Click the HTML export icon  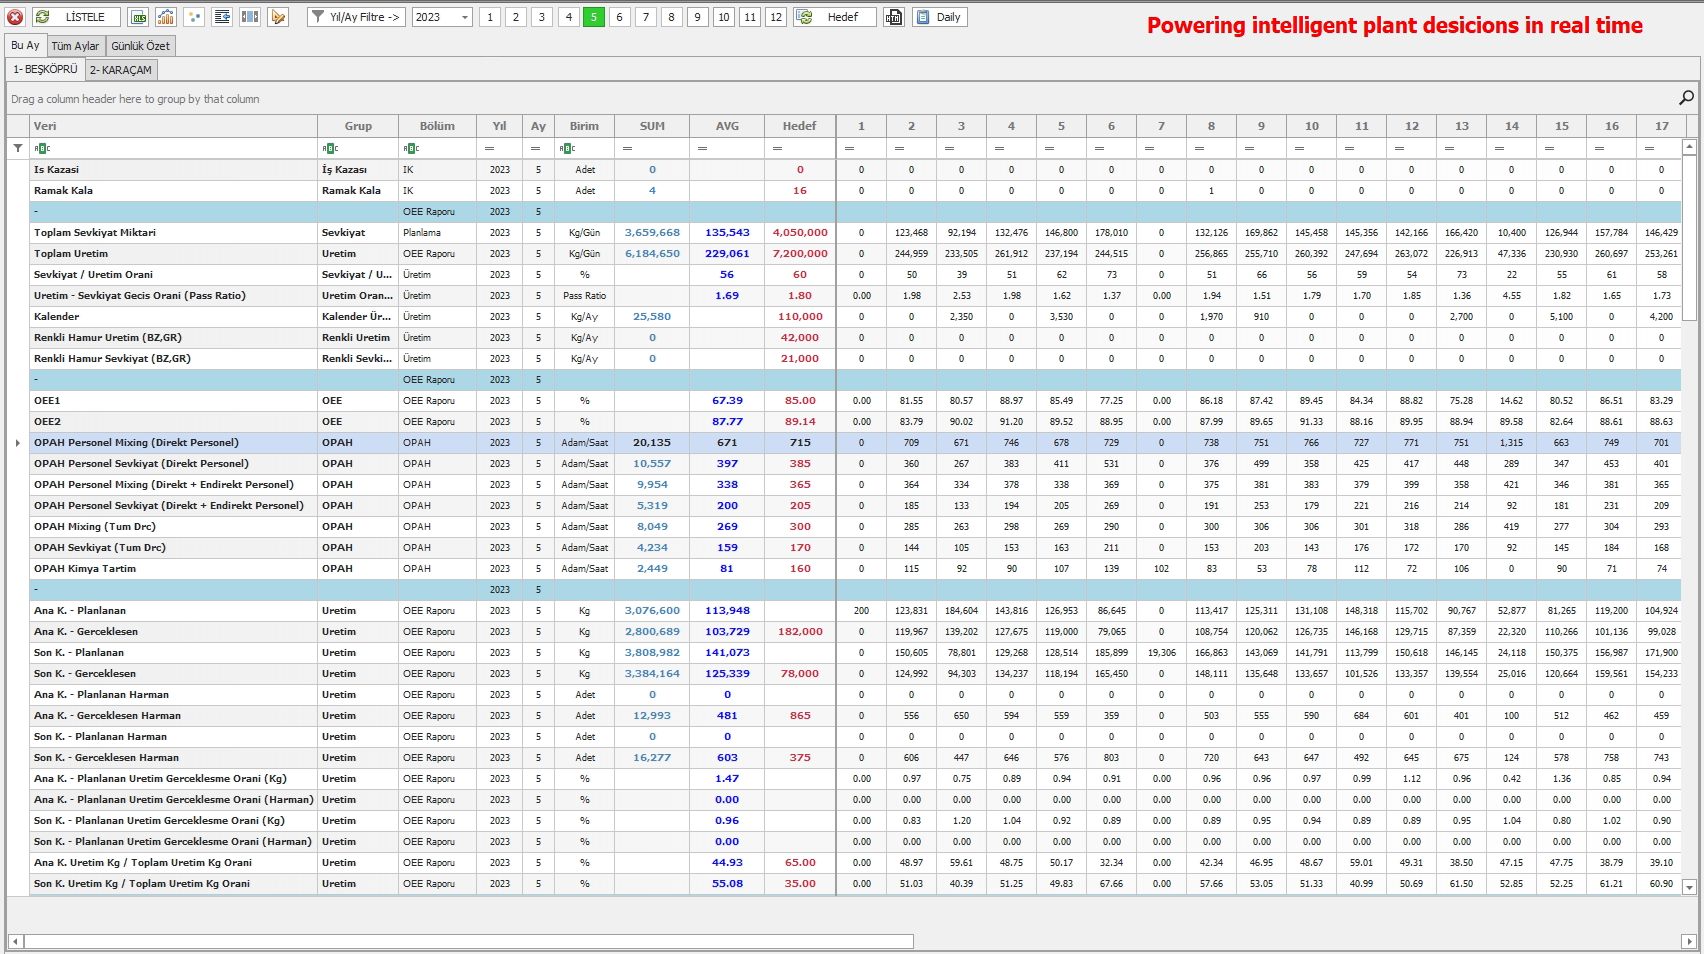[x=894, y=17]
